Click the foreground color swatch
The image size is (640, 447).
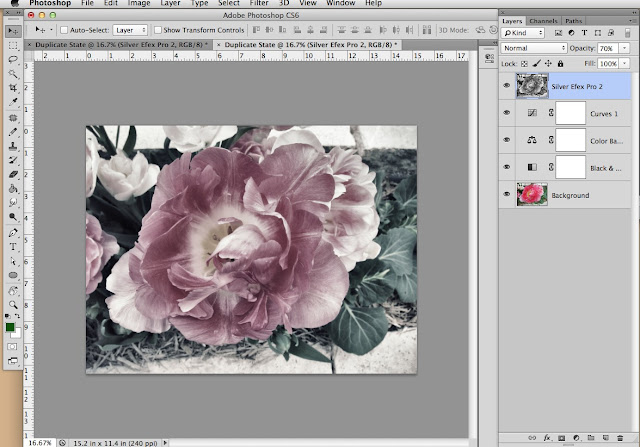(10, 327)
